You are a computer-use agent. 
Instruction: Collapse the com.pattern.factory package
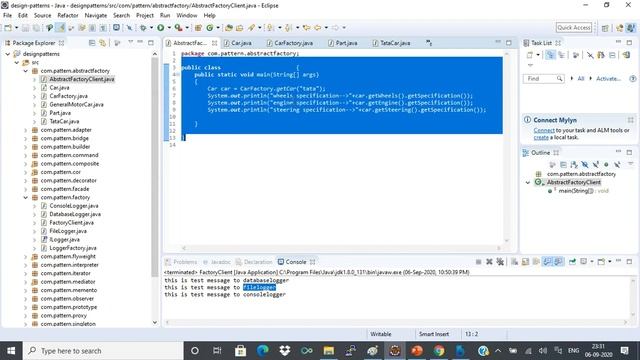[x=26, y=198]
